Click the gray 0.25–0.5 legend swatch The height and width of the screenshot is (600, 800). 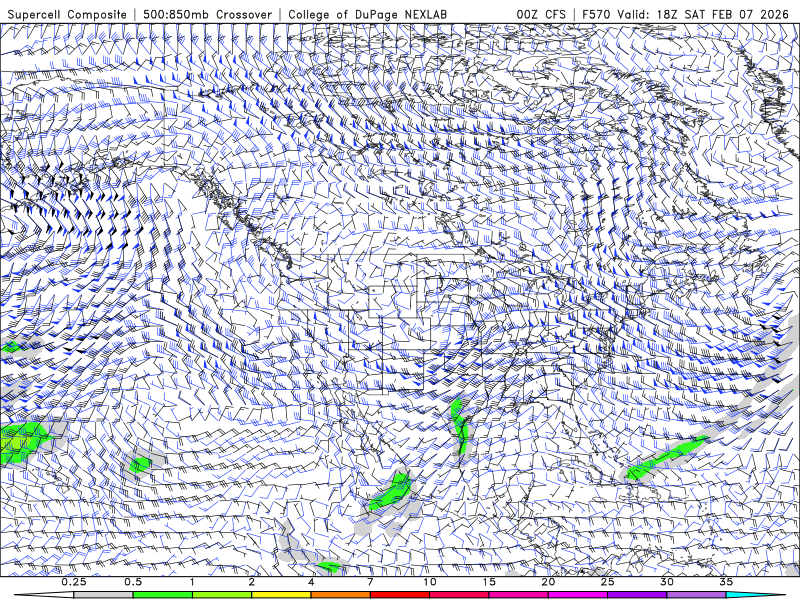tap(103, 595)
